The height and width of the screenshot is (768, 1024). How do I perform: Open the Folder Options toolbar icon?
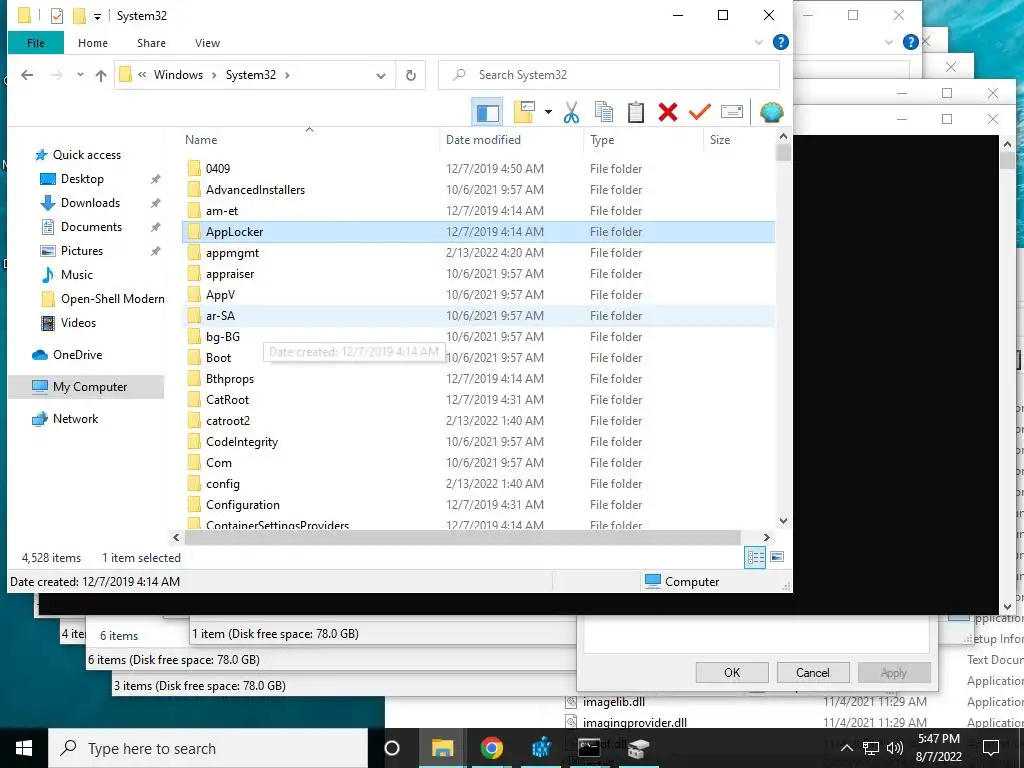(524, 112)
